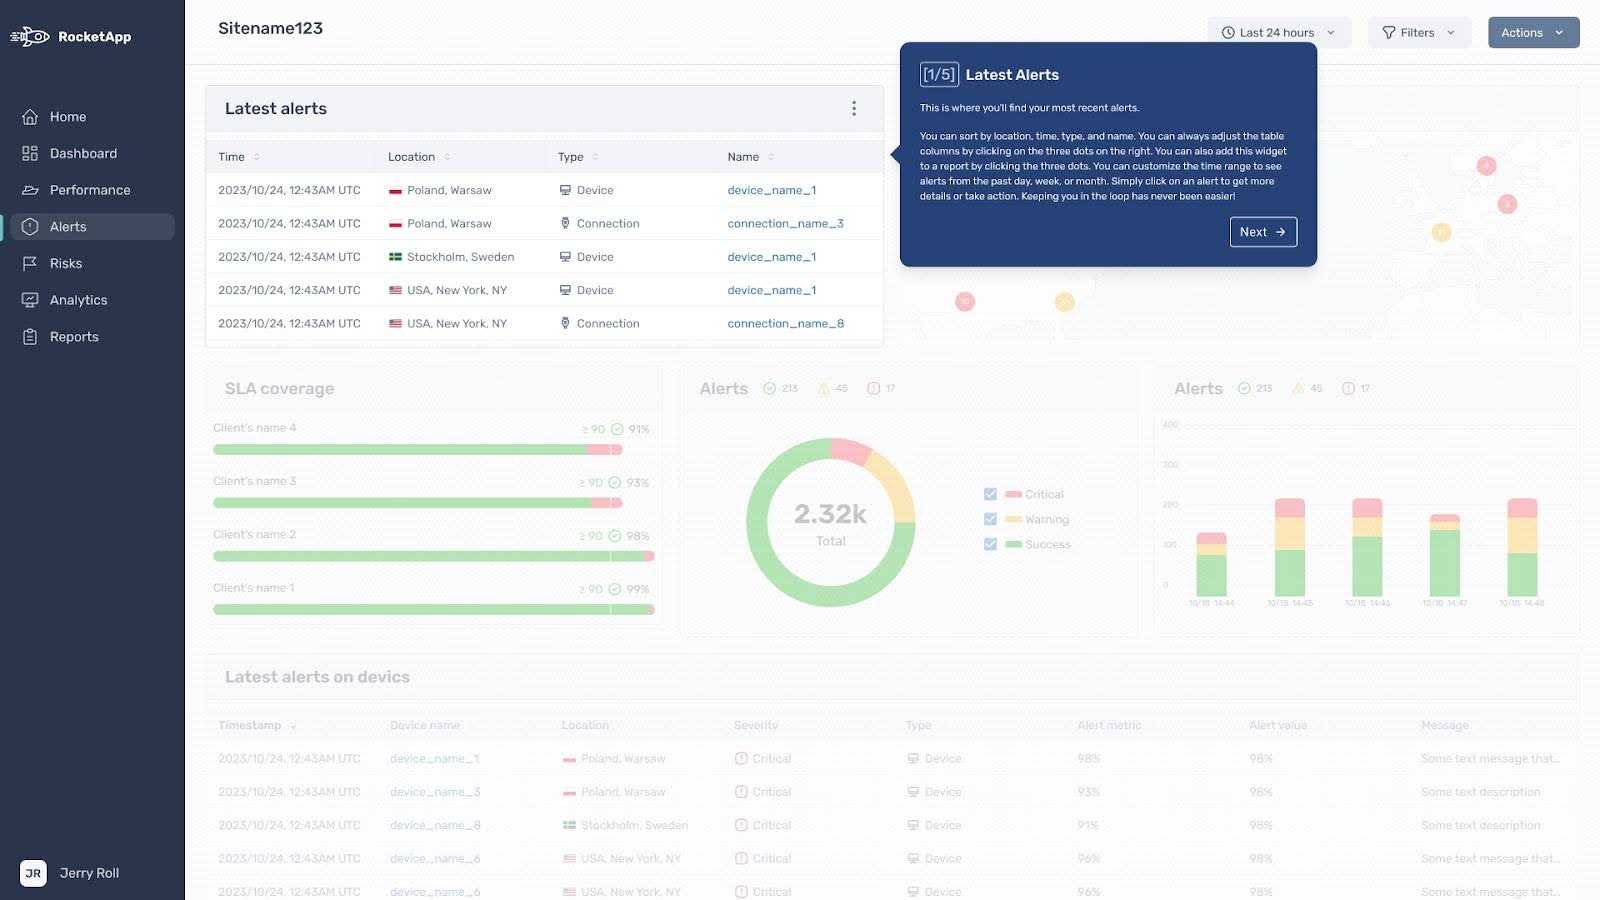Expand the Actions dropdown
Image resolution: width=1600 pixels, height=900 pixels.
tap(1532, 32)
